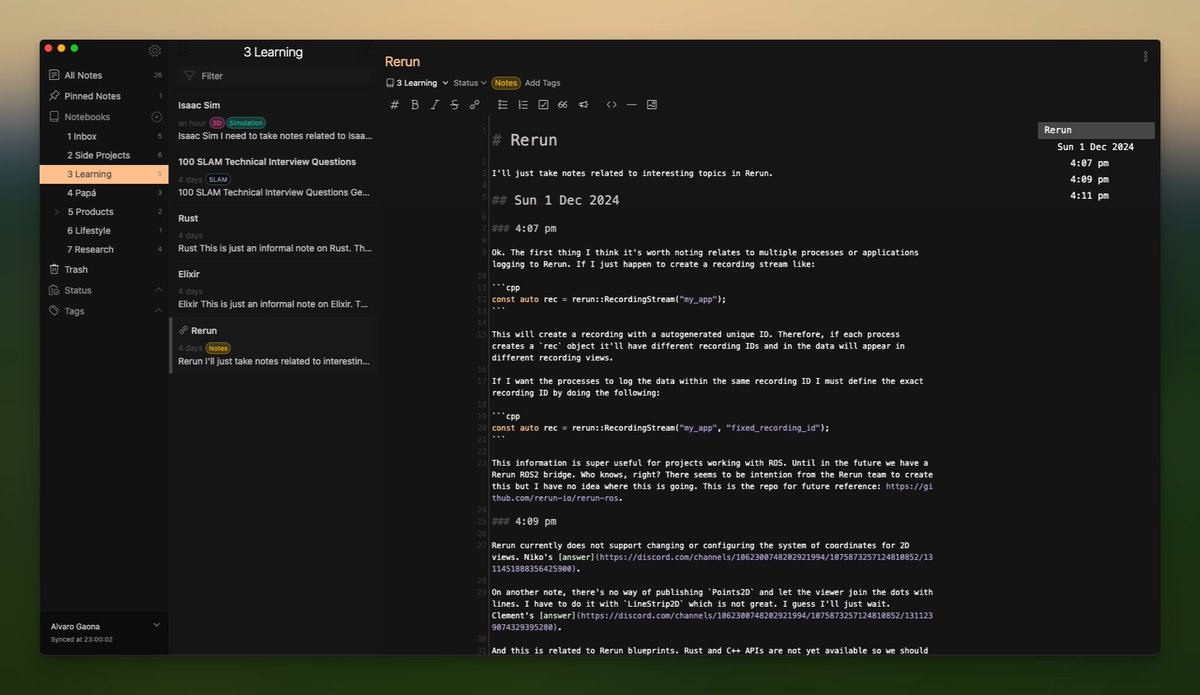This screenshot has height=695, width=1200.
Task: Open preferences with the gear icon
Action: point(154,51)
